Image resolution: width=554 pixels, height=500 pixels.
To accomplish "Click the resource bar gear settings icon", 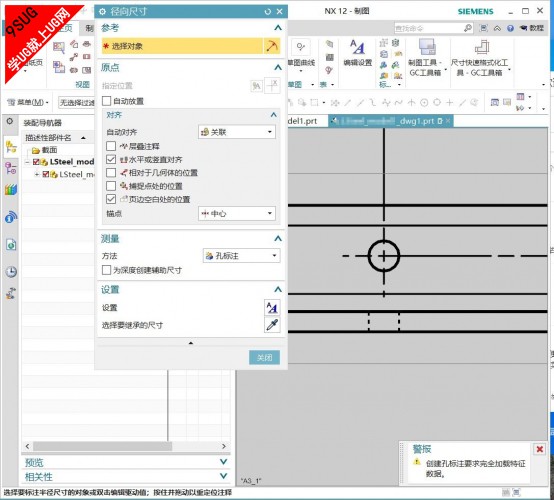I will [10, 121].
